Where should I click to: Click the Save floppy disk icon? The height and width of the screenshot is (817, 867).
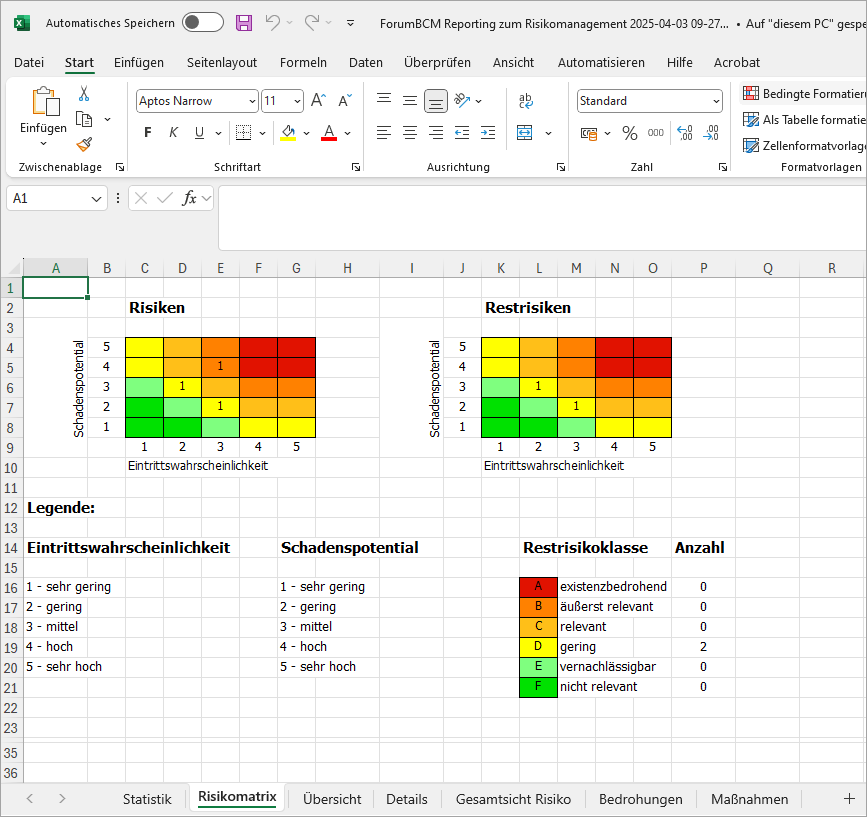(244, 22)
